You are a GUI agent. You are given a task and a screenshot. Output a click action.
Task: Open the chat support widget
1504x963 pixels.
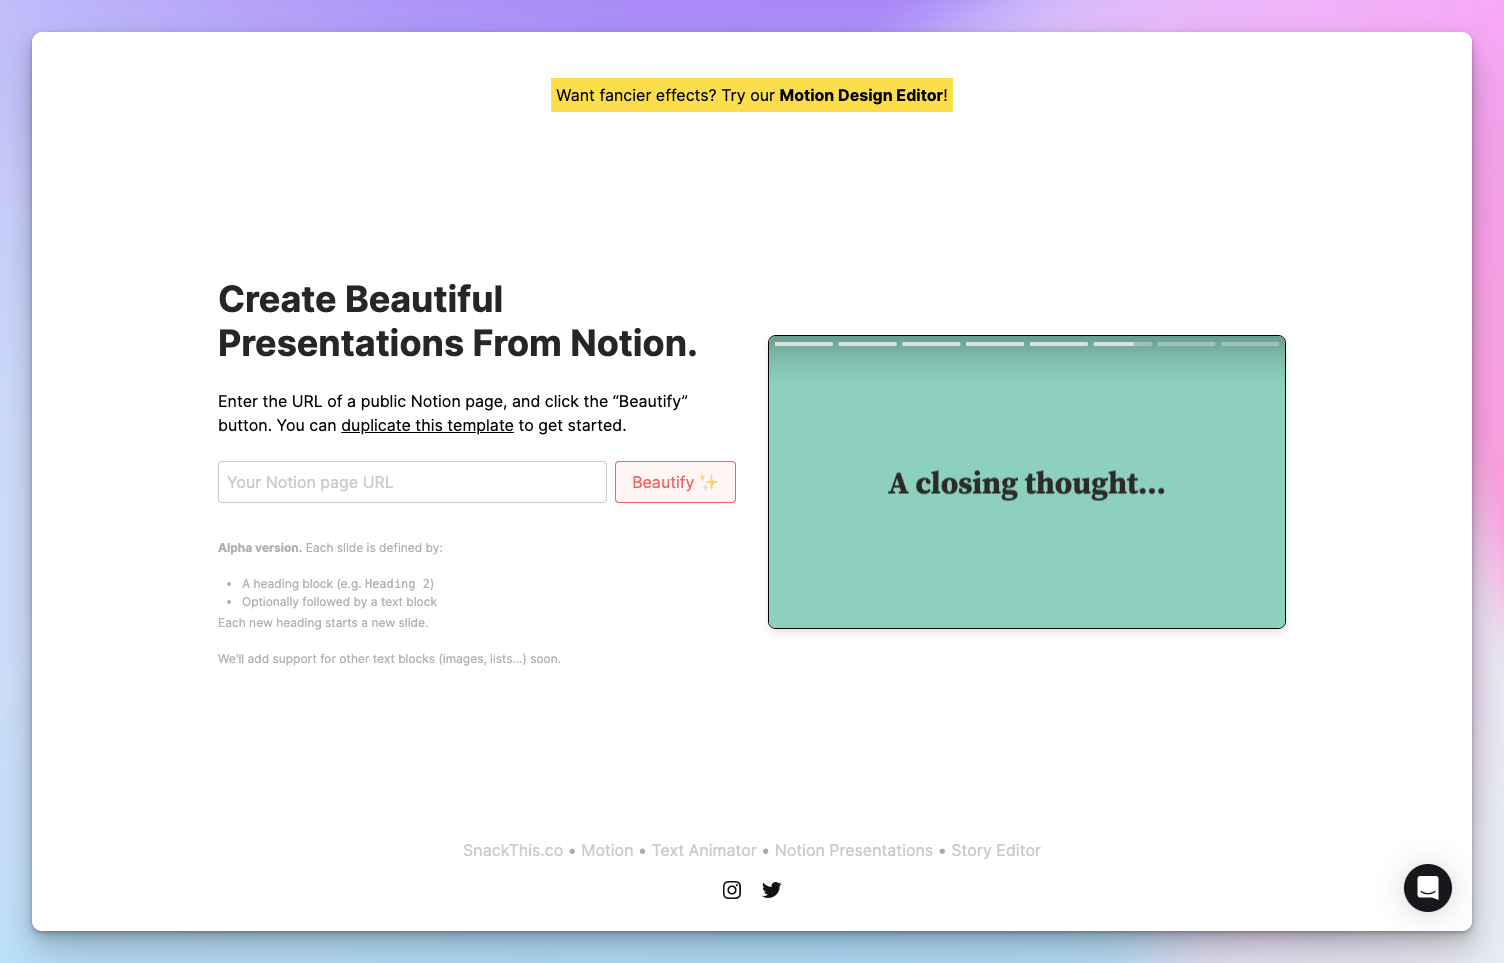point(1427,888)
